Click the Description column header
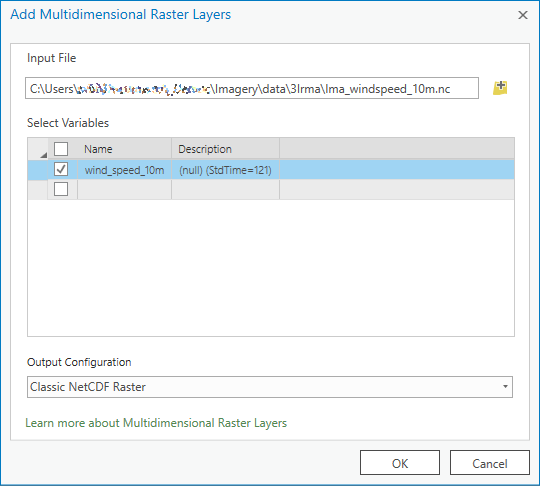The height and width of the screenshot is (486, 540). 225,149
